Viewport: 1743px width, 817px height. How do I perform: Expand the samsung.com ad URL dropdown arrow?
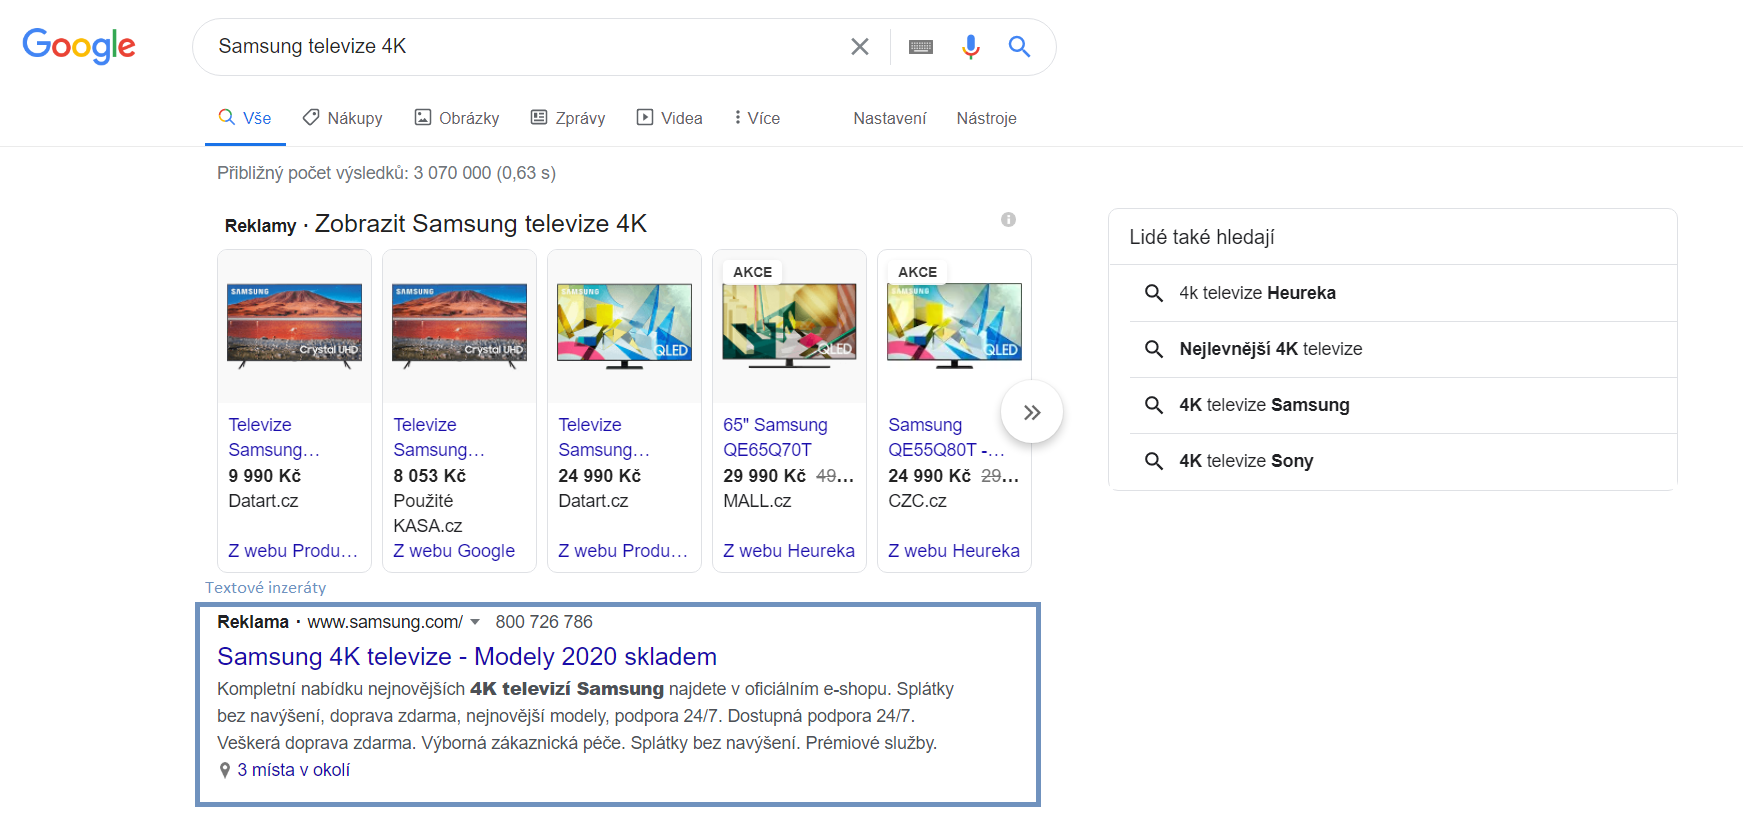pyautogui.click(x=475, y=623)
